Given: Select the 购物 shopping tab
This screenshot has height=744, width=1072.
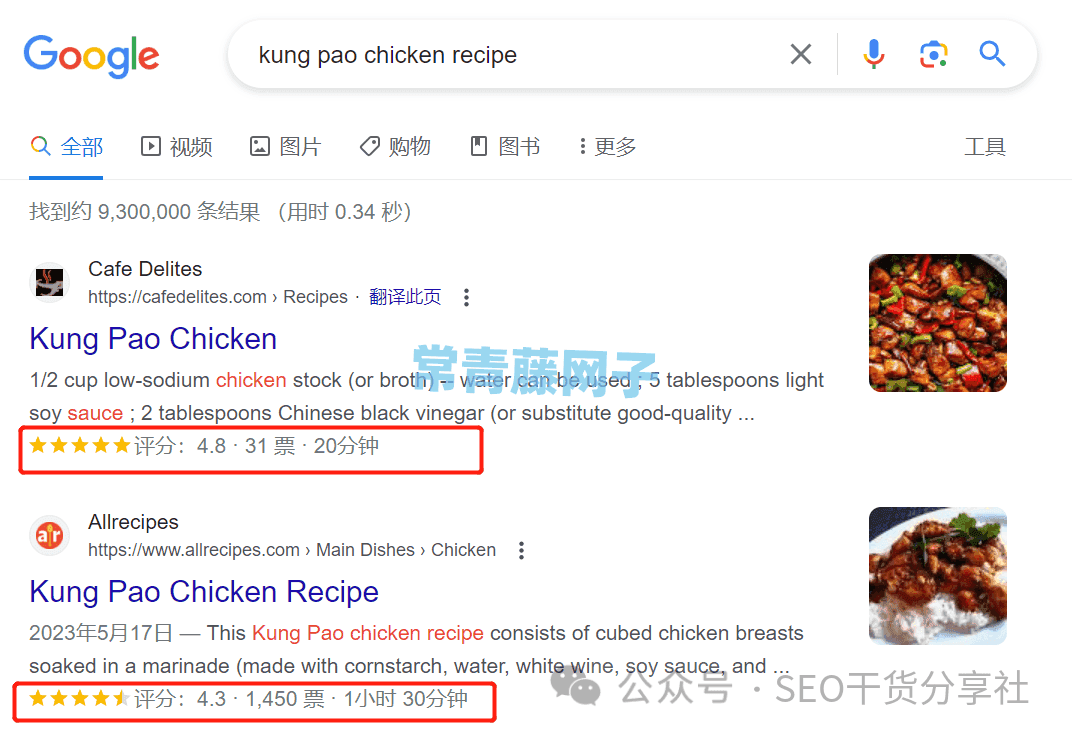Looking at the screenshot, I should pos(395,146).
